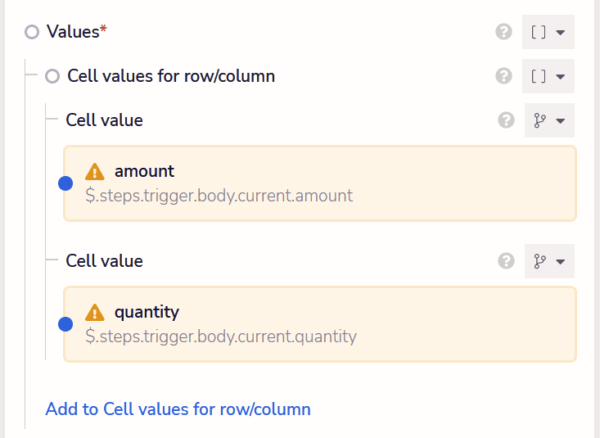Open help for second Cell value

click(x=506, y=261)
